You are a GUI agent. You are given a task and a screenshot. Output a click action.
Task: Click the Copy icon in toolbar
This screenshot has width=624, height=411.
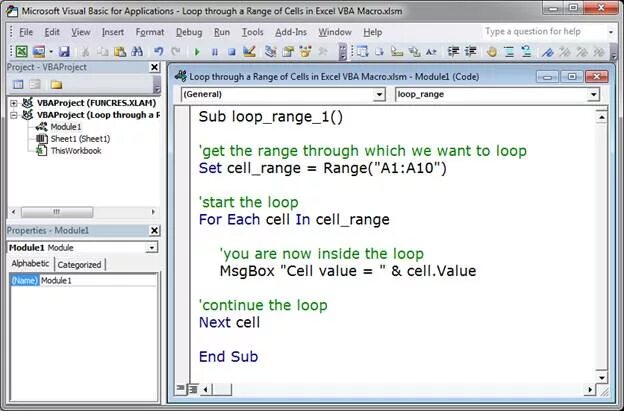click(102, 51)
